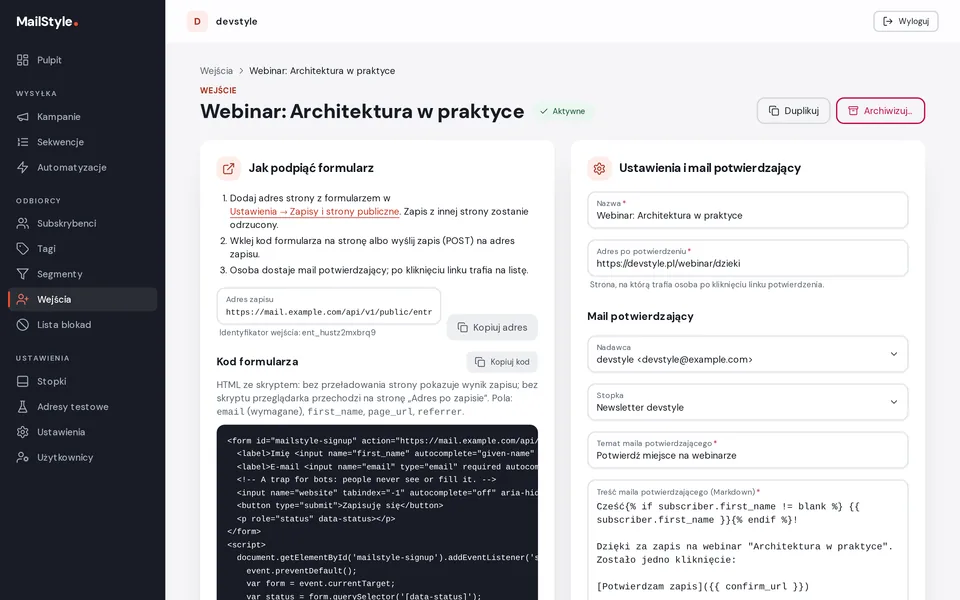Click the Kod formularza heading

(257, 362)
